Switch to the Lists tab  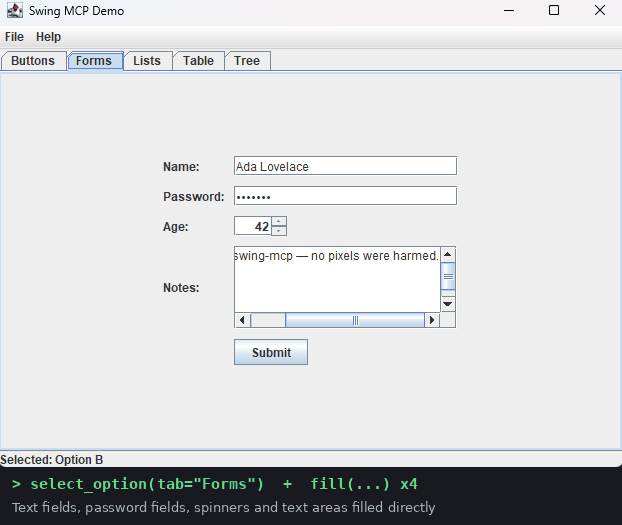(x=147, y=61)
